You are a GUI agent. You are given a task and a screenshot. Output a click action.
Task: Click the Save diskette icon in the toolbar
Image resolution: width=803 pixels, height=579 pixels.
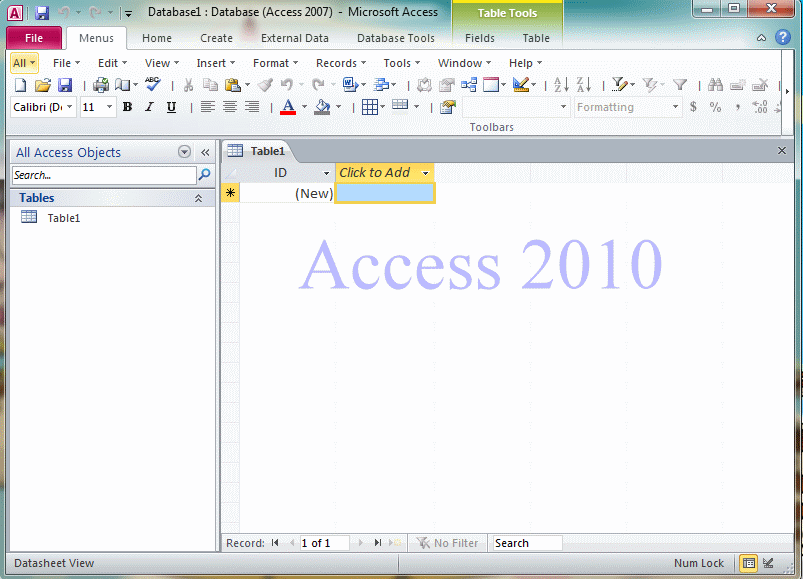pyautogui.click(x=65, y=85)
